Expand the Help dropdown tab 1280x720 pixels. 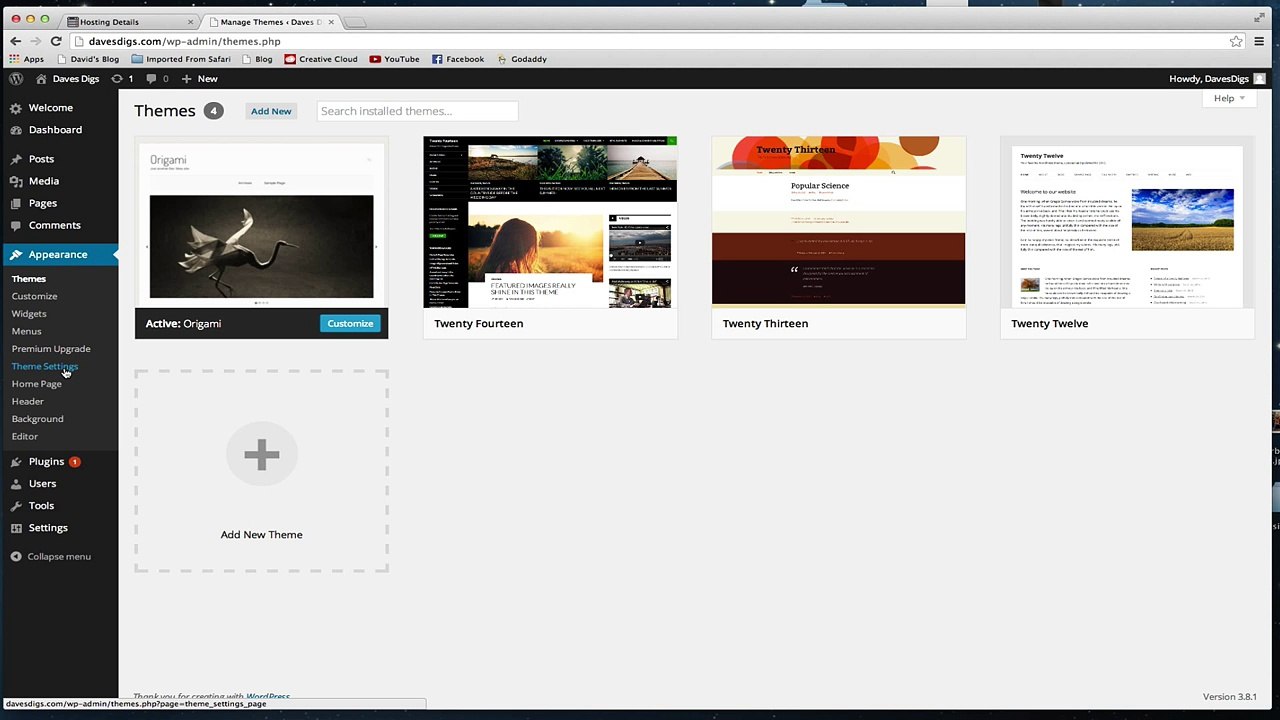pyautogui.click(x=1229, y=98)
